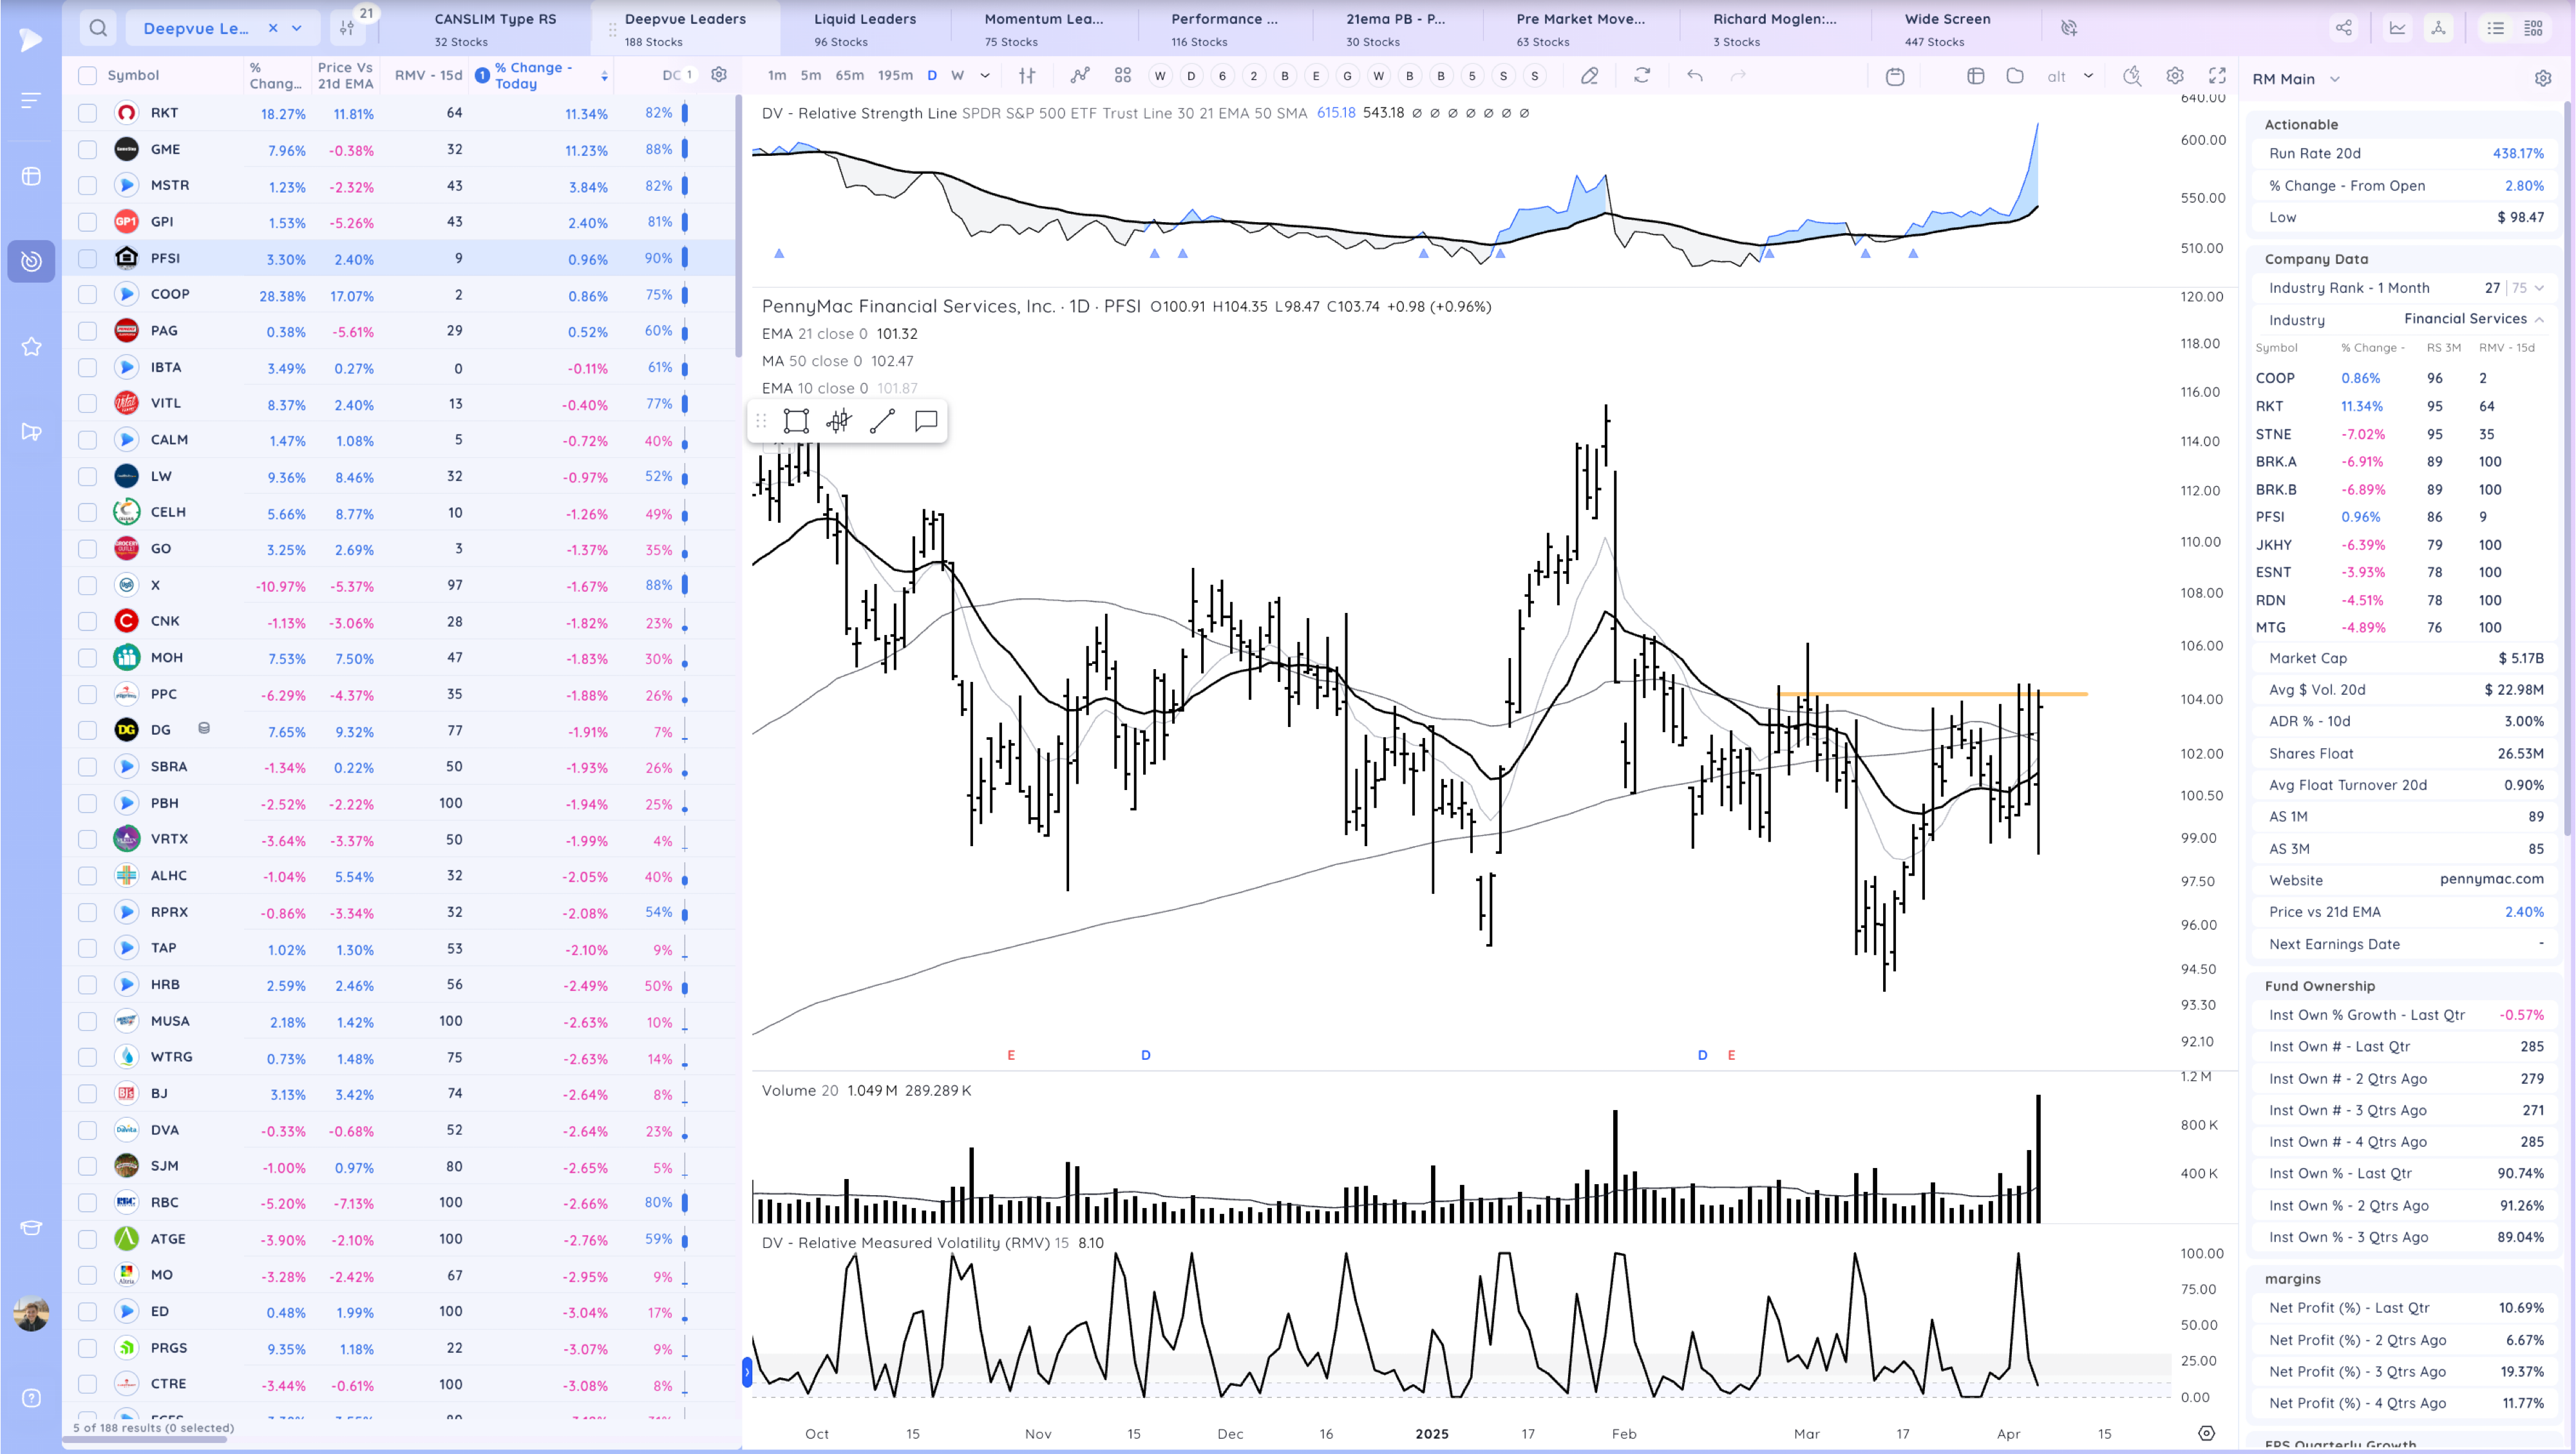Image resolution: width=2576 pixels, height=1454 pixels.
Task: Open the screener filters icon showing 21
Action: [x=347, y=28]
